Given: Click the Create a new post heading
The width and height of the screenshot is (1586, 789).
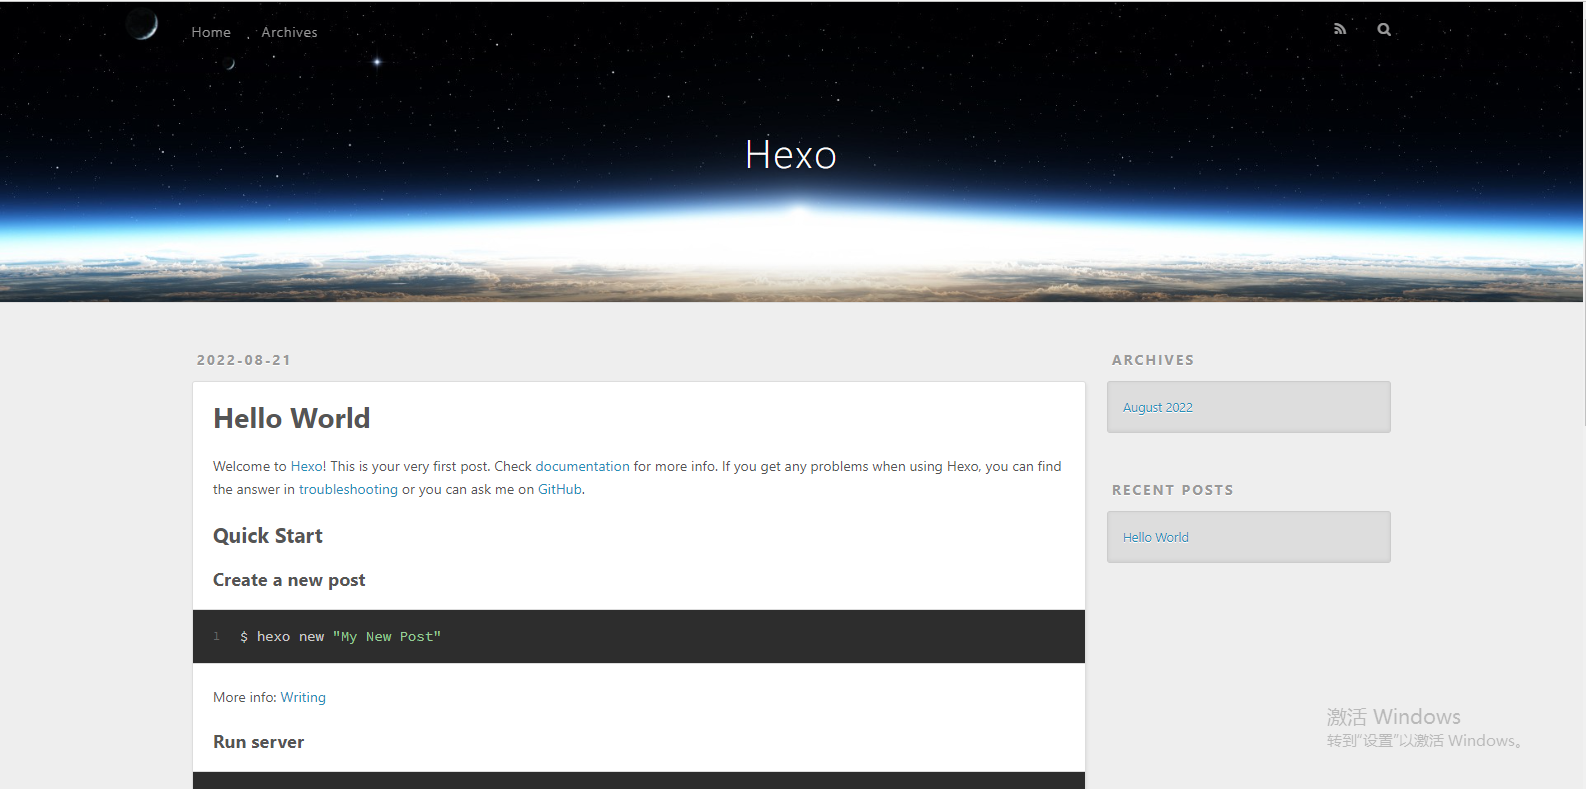Looking at the screenshot, I should 289,580.
